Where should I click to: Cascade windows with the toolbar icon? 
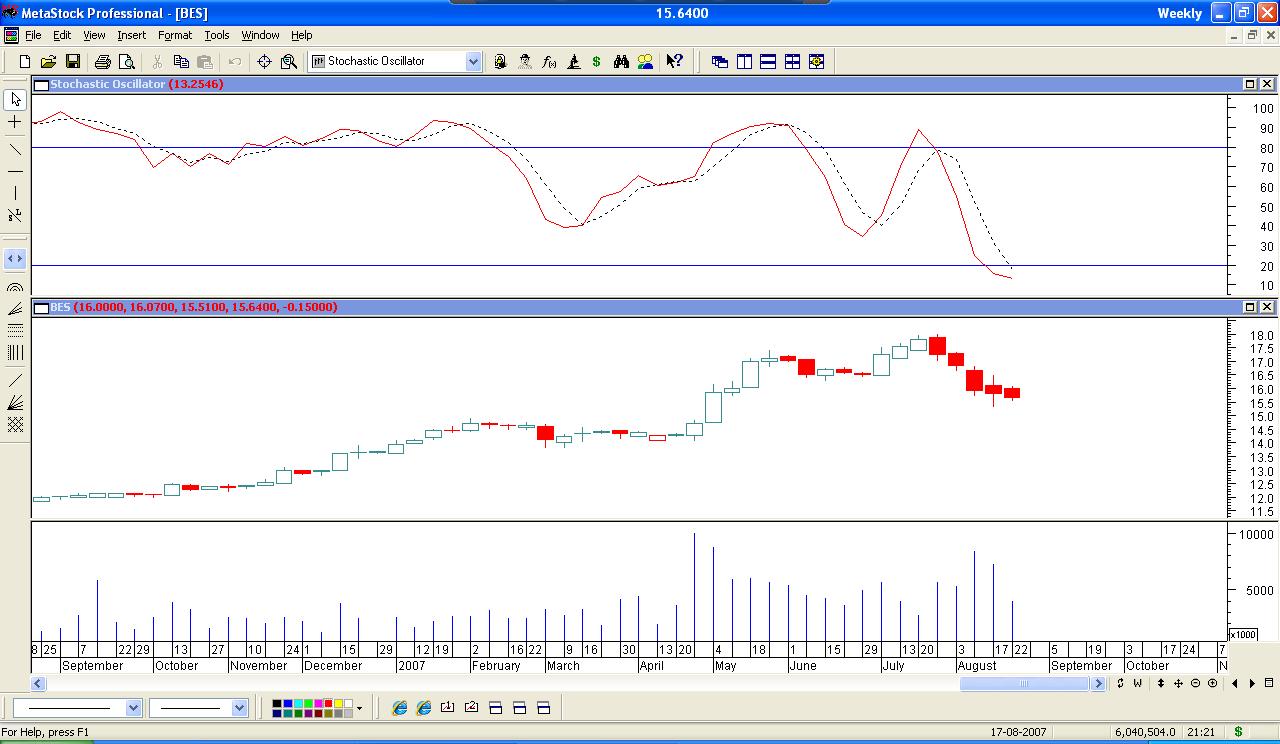720,61
